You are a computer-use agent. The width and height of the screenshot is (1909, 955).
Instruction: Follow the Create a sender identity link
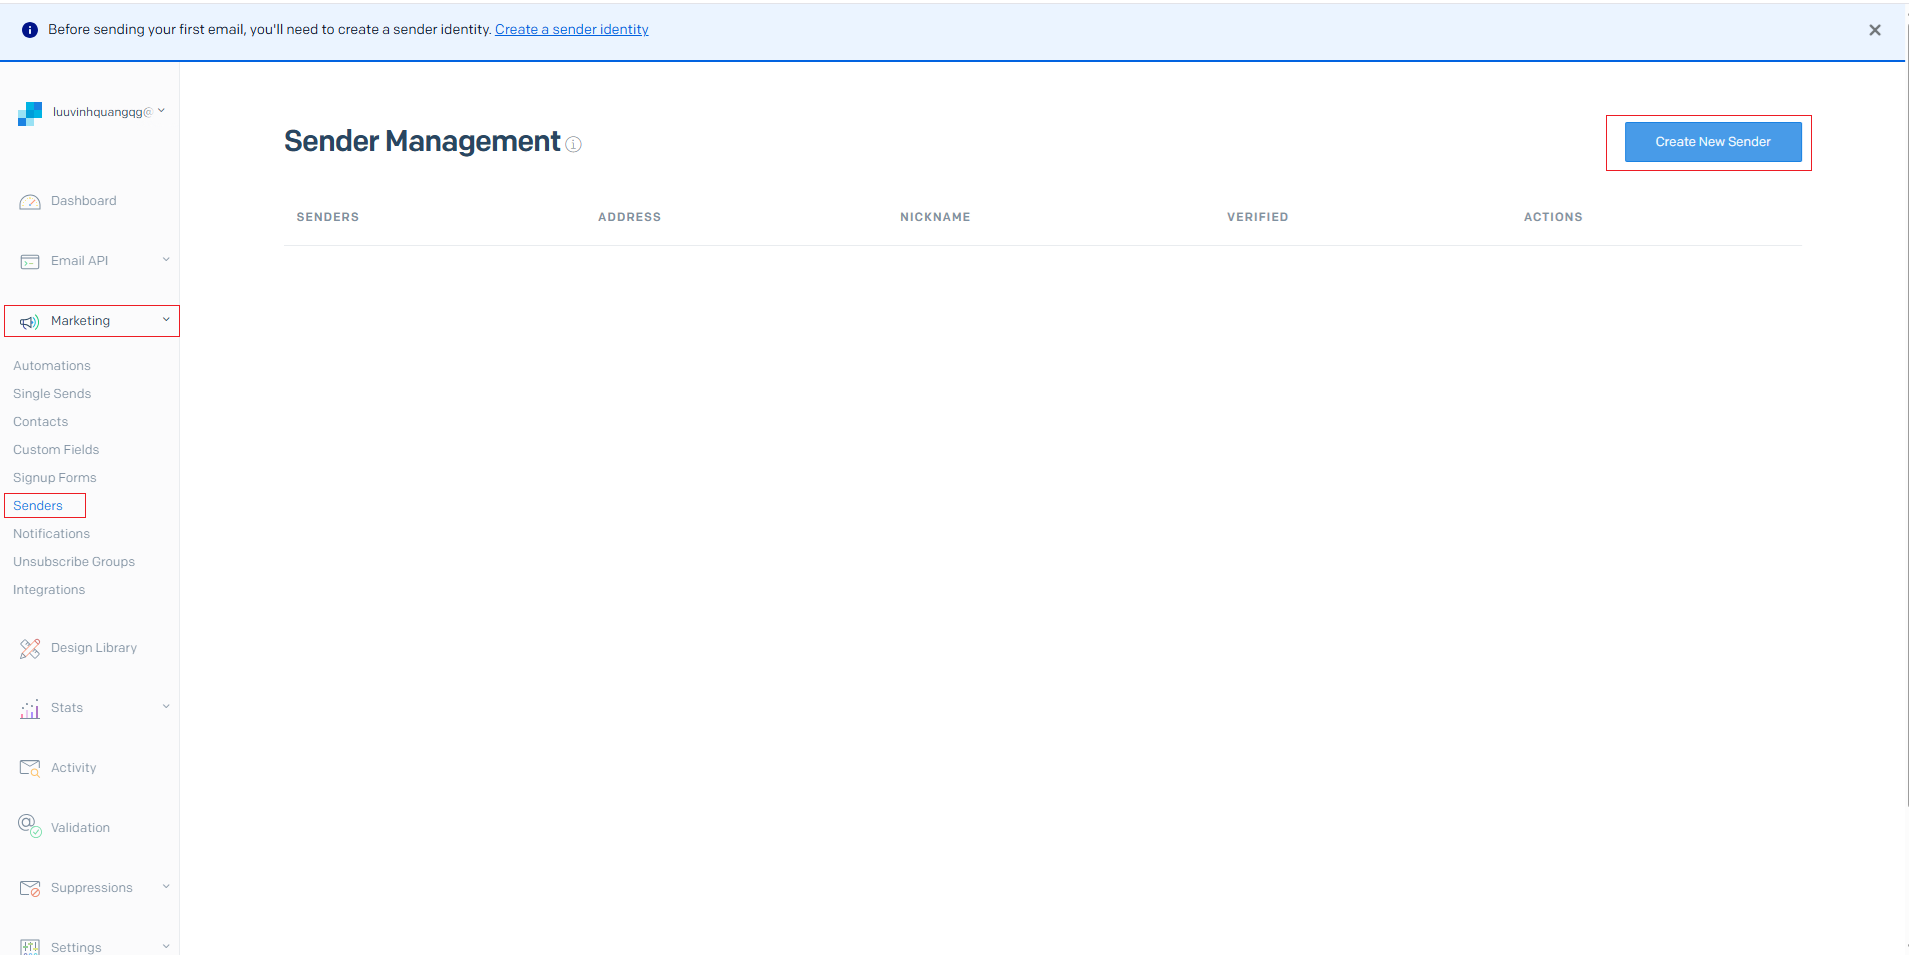572,30
